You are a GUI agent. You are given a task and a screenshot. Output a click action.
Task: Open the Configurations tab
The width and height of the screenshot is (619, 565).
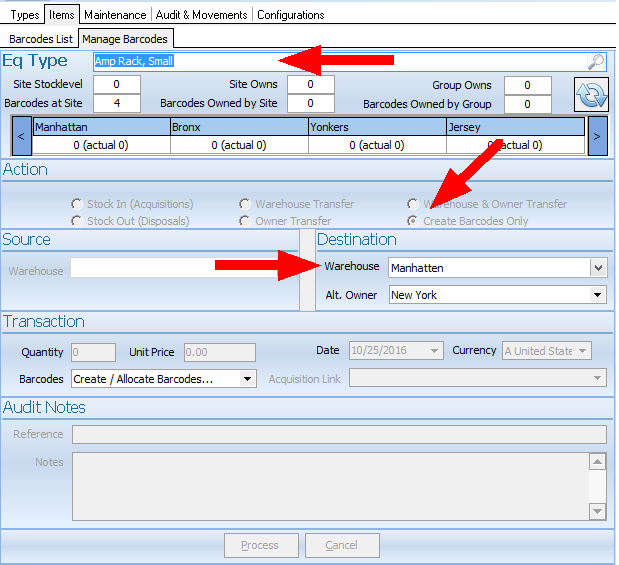[x=291, y=15]
